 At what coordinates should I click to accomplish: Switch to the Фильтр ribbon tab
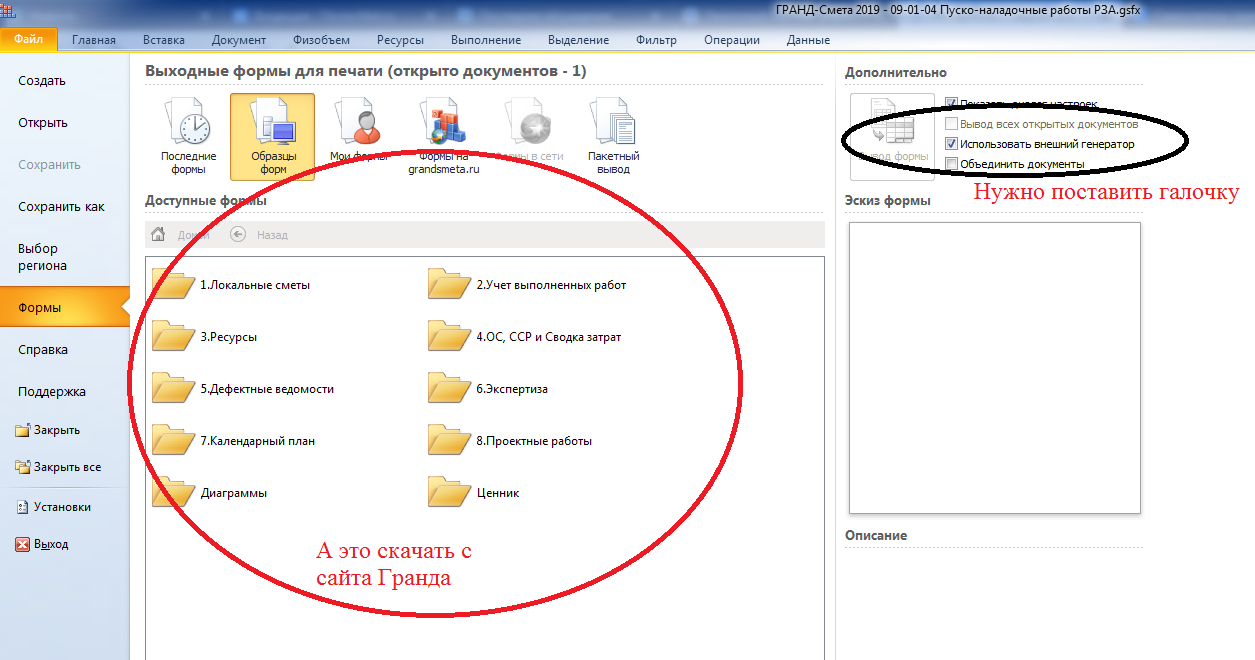(656, 40)
